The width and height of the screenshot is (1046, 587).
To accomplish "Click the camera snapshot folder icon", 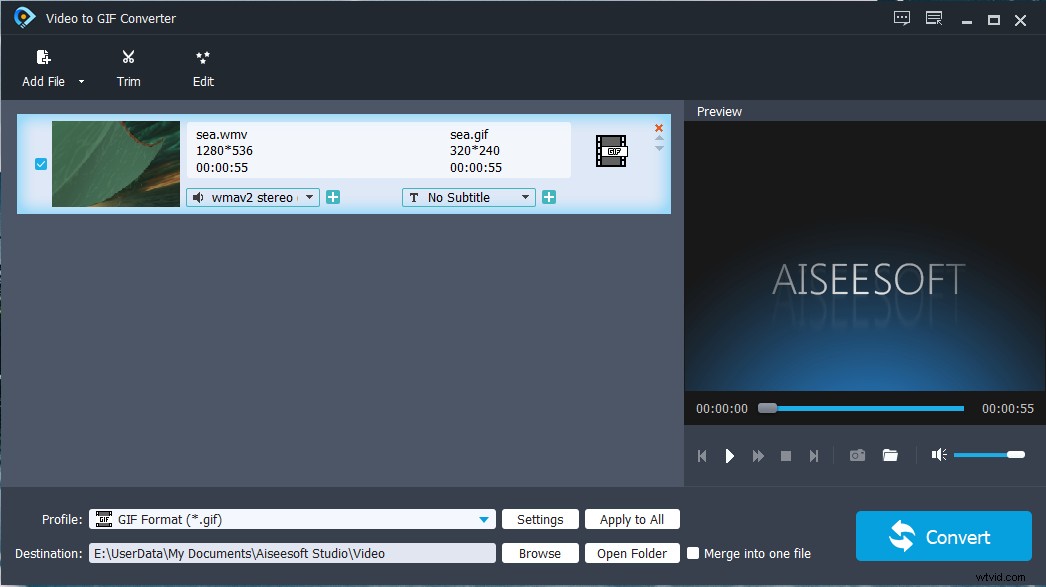I will point(890,455).
